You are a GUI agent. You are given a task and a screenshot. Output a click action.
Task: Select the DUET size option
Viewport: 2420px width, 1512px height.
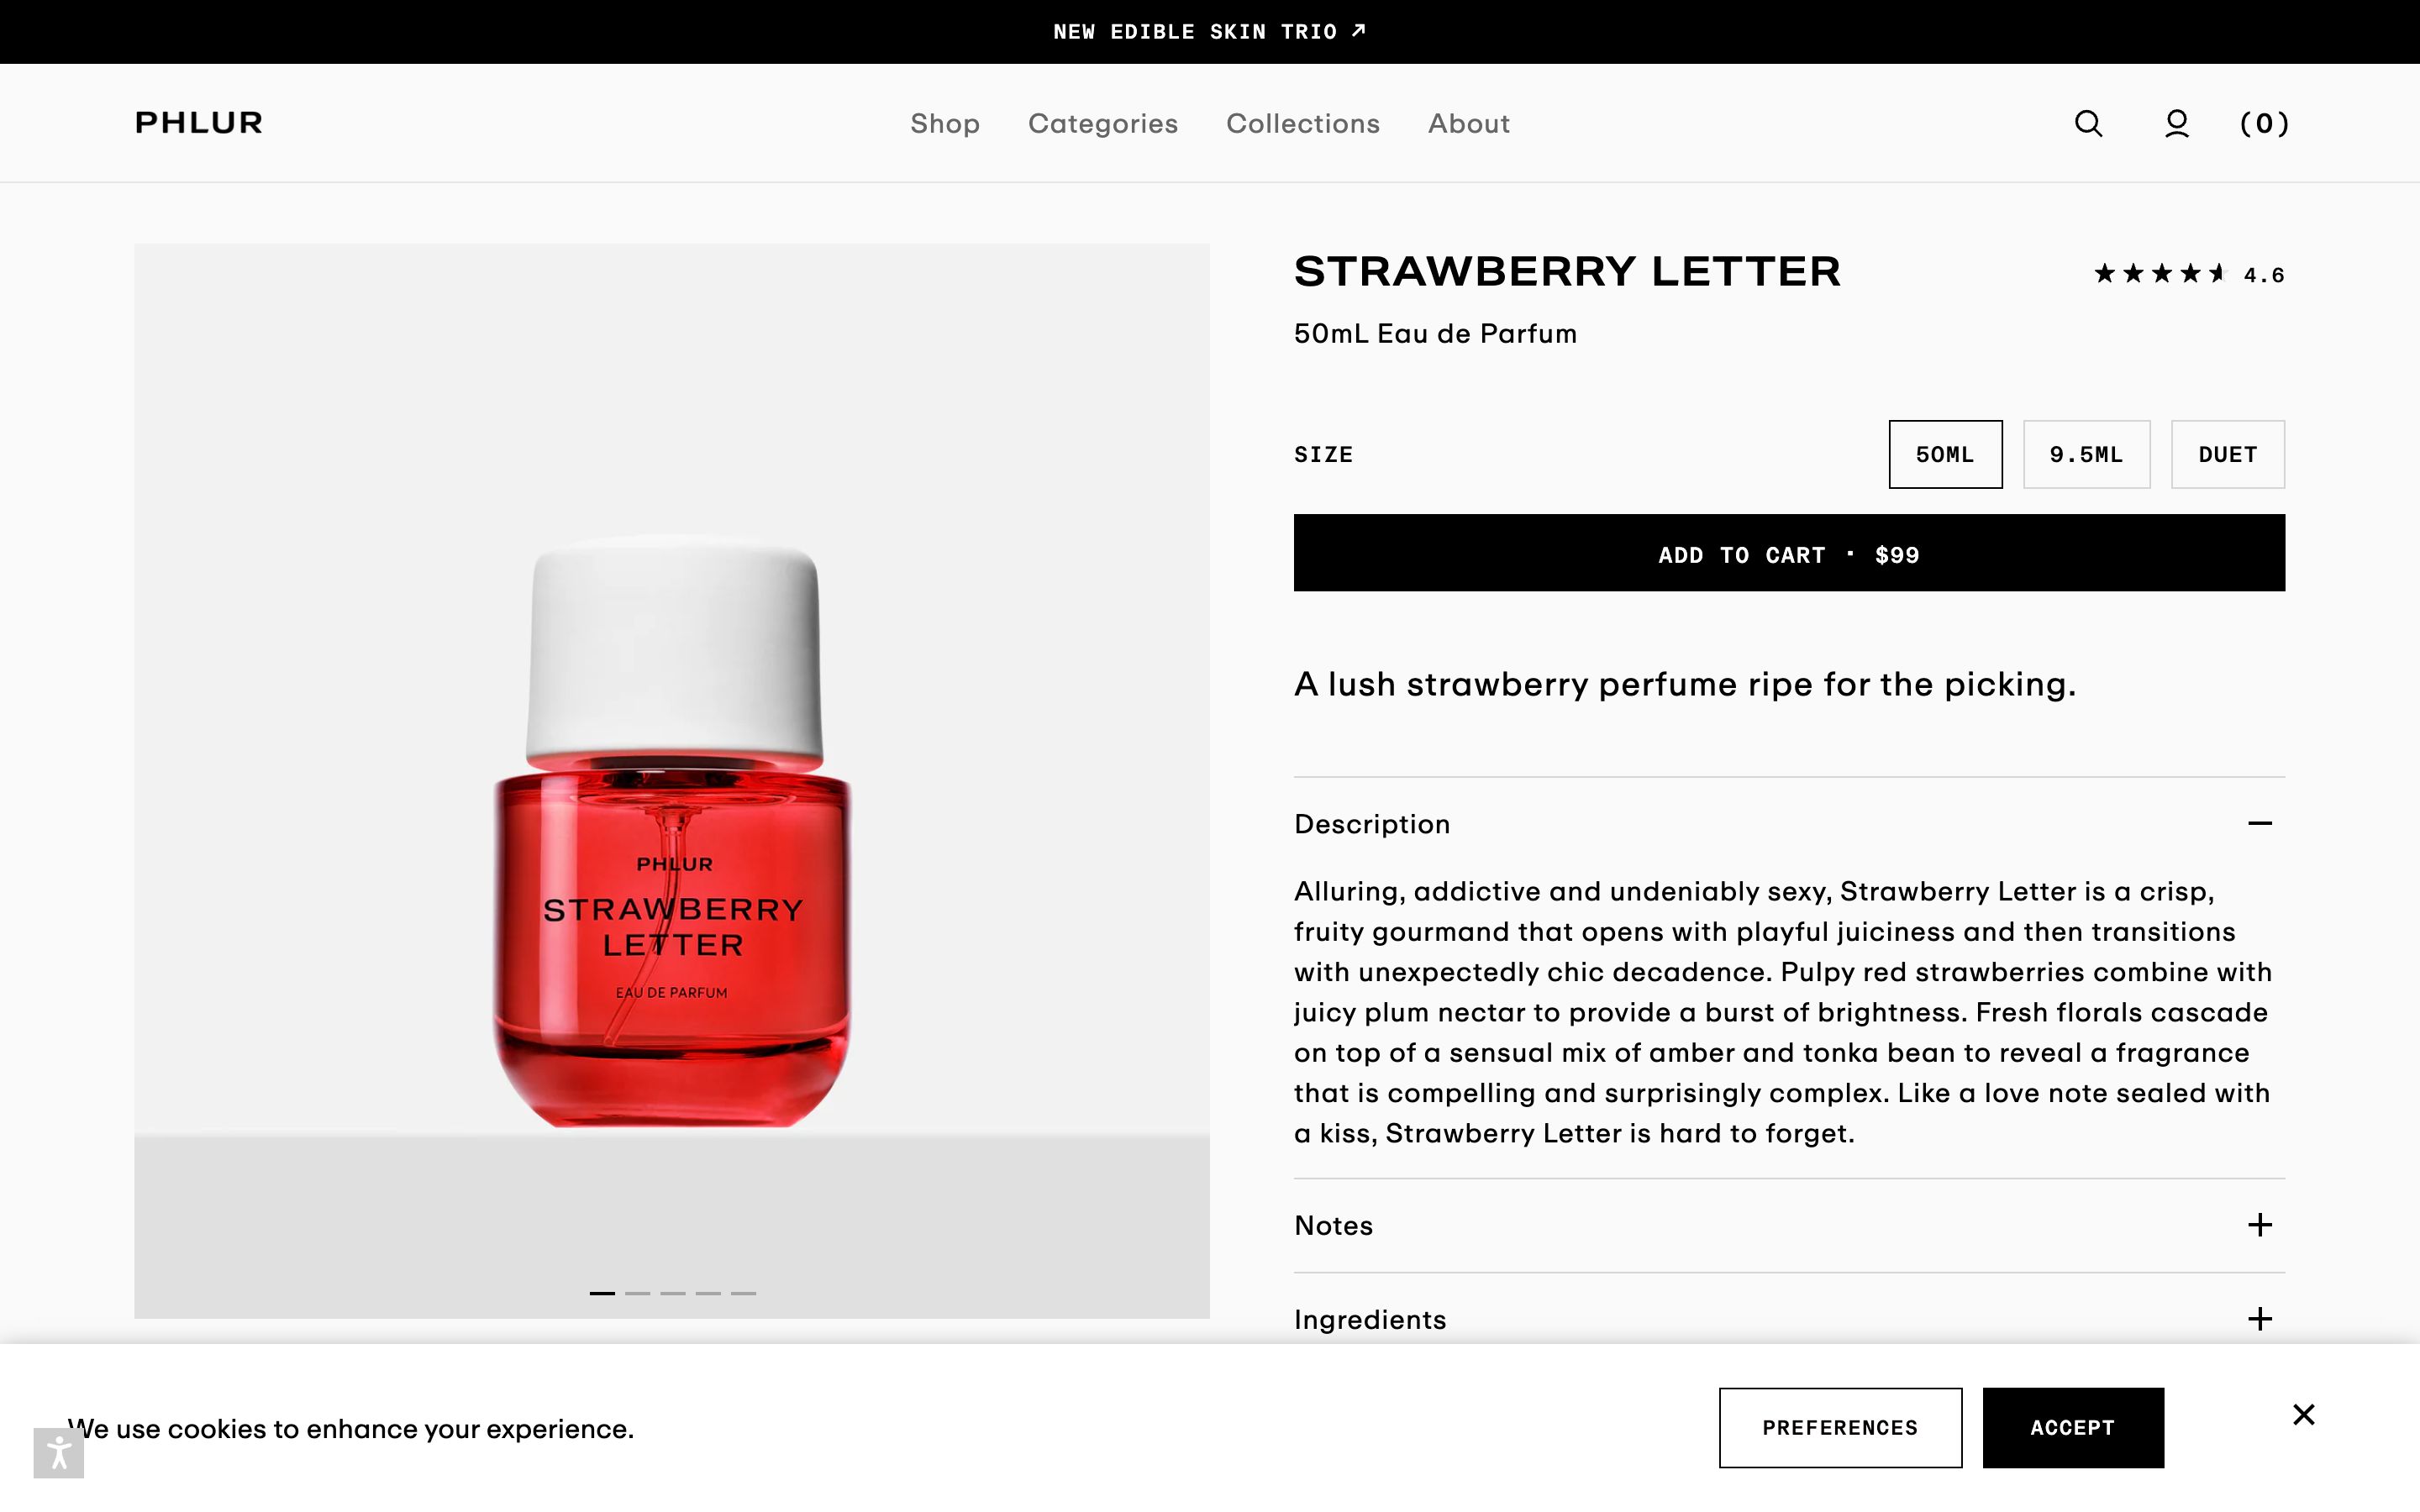(2227, 454)
